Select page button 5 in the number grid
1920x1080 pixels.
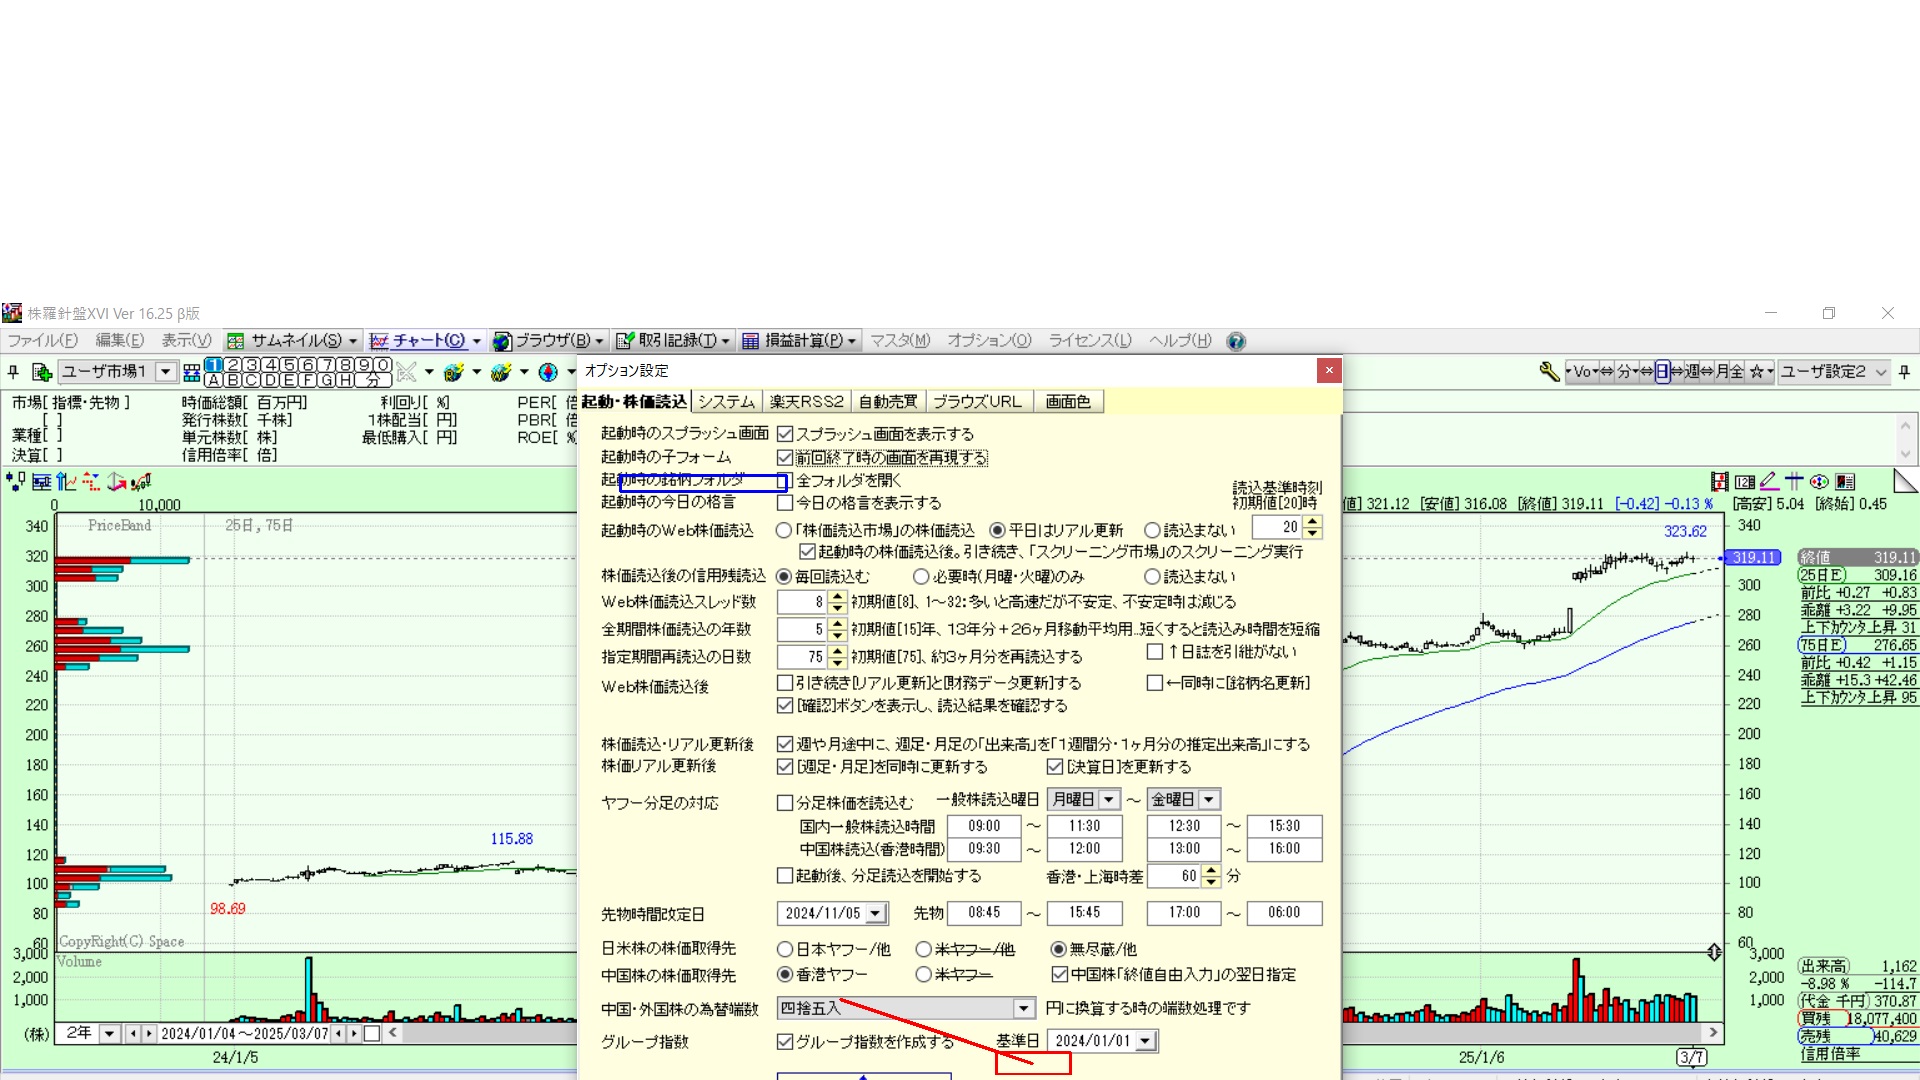289,365
